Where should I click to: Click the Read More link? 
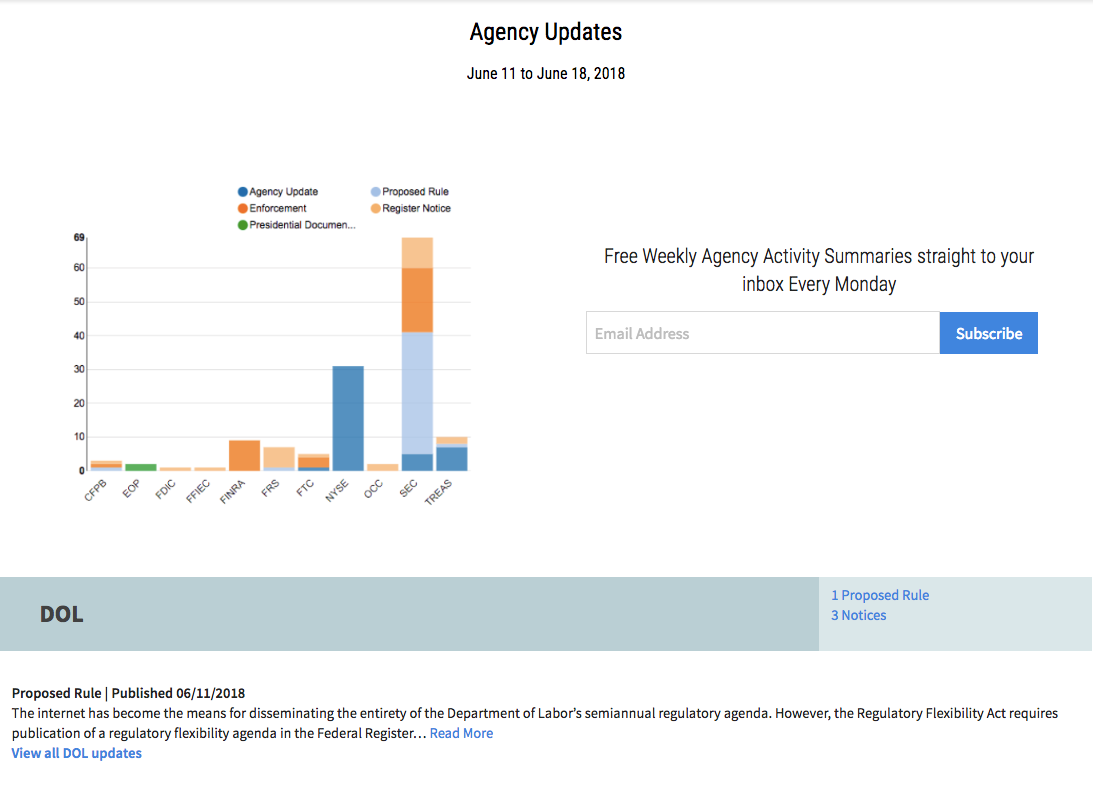[x=461, y=733]
